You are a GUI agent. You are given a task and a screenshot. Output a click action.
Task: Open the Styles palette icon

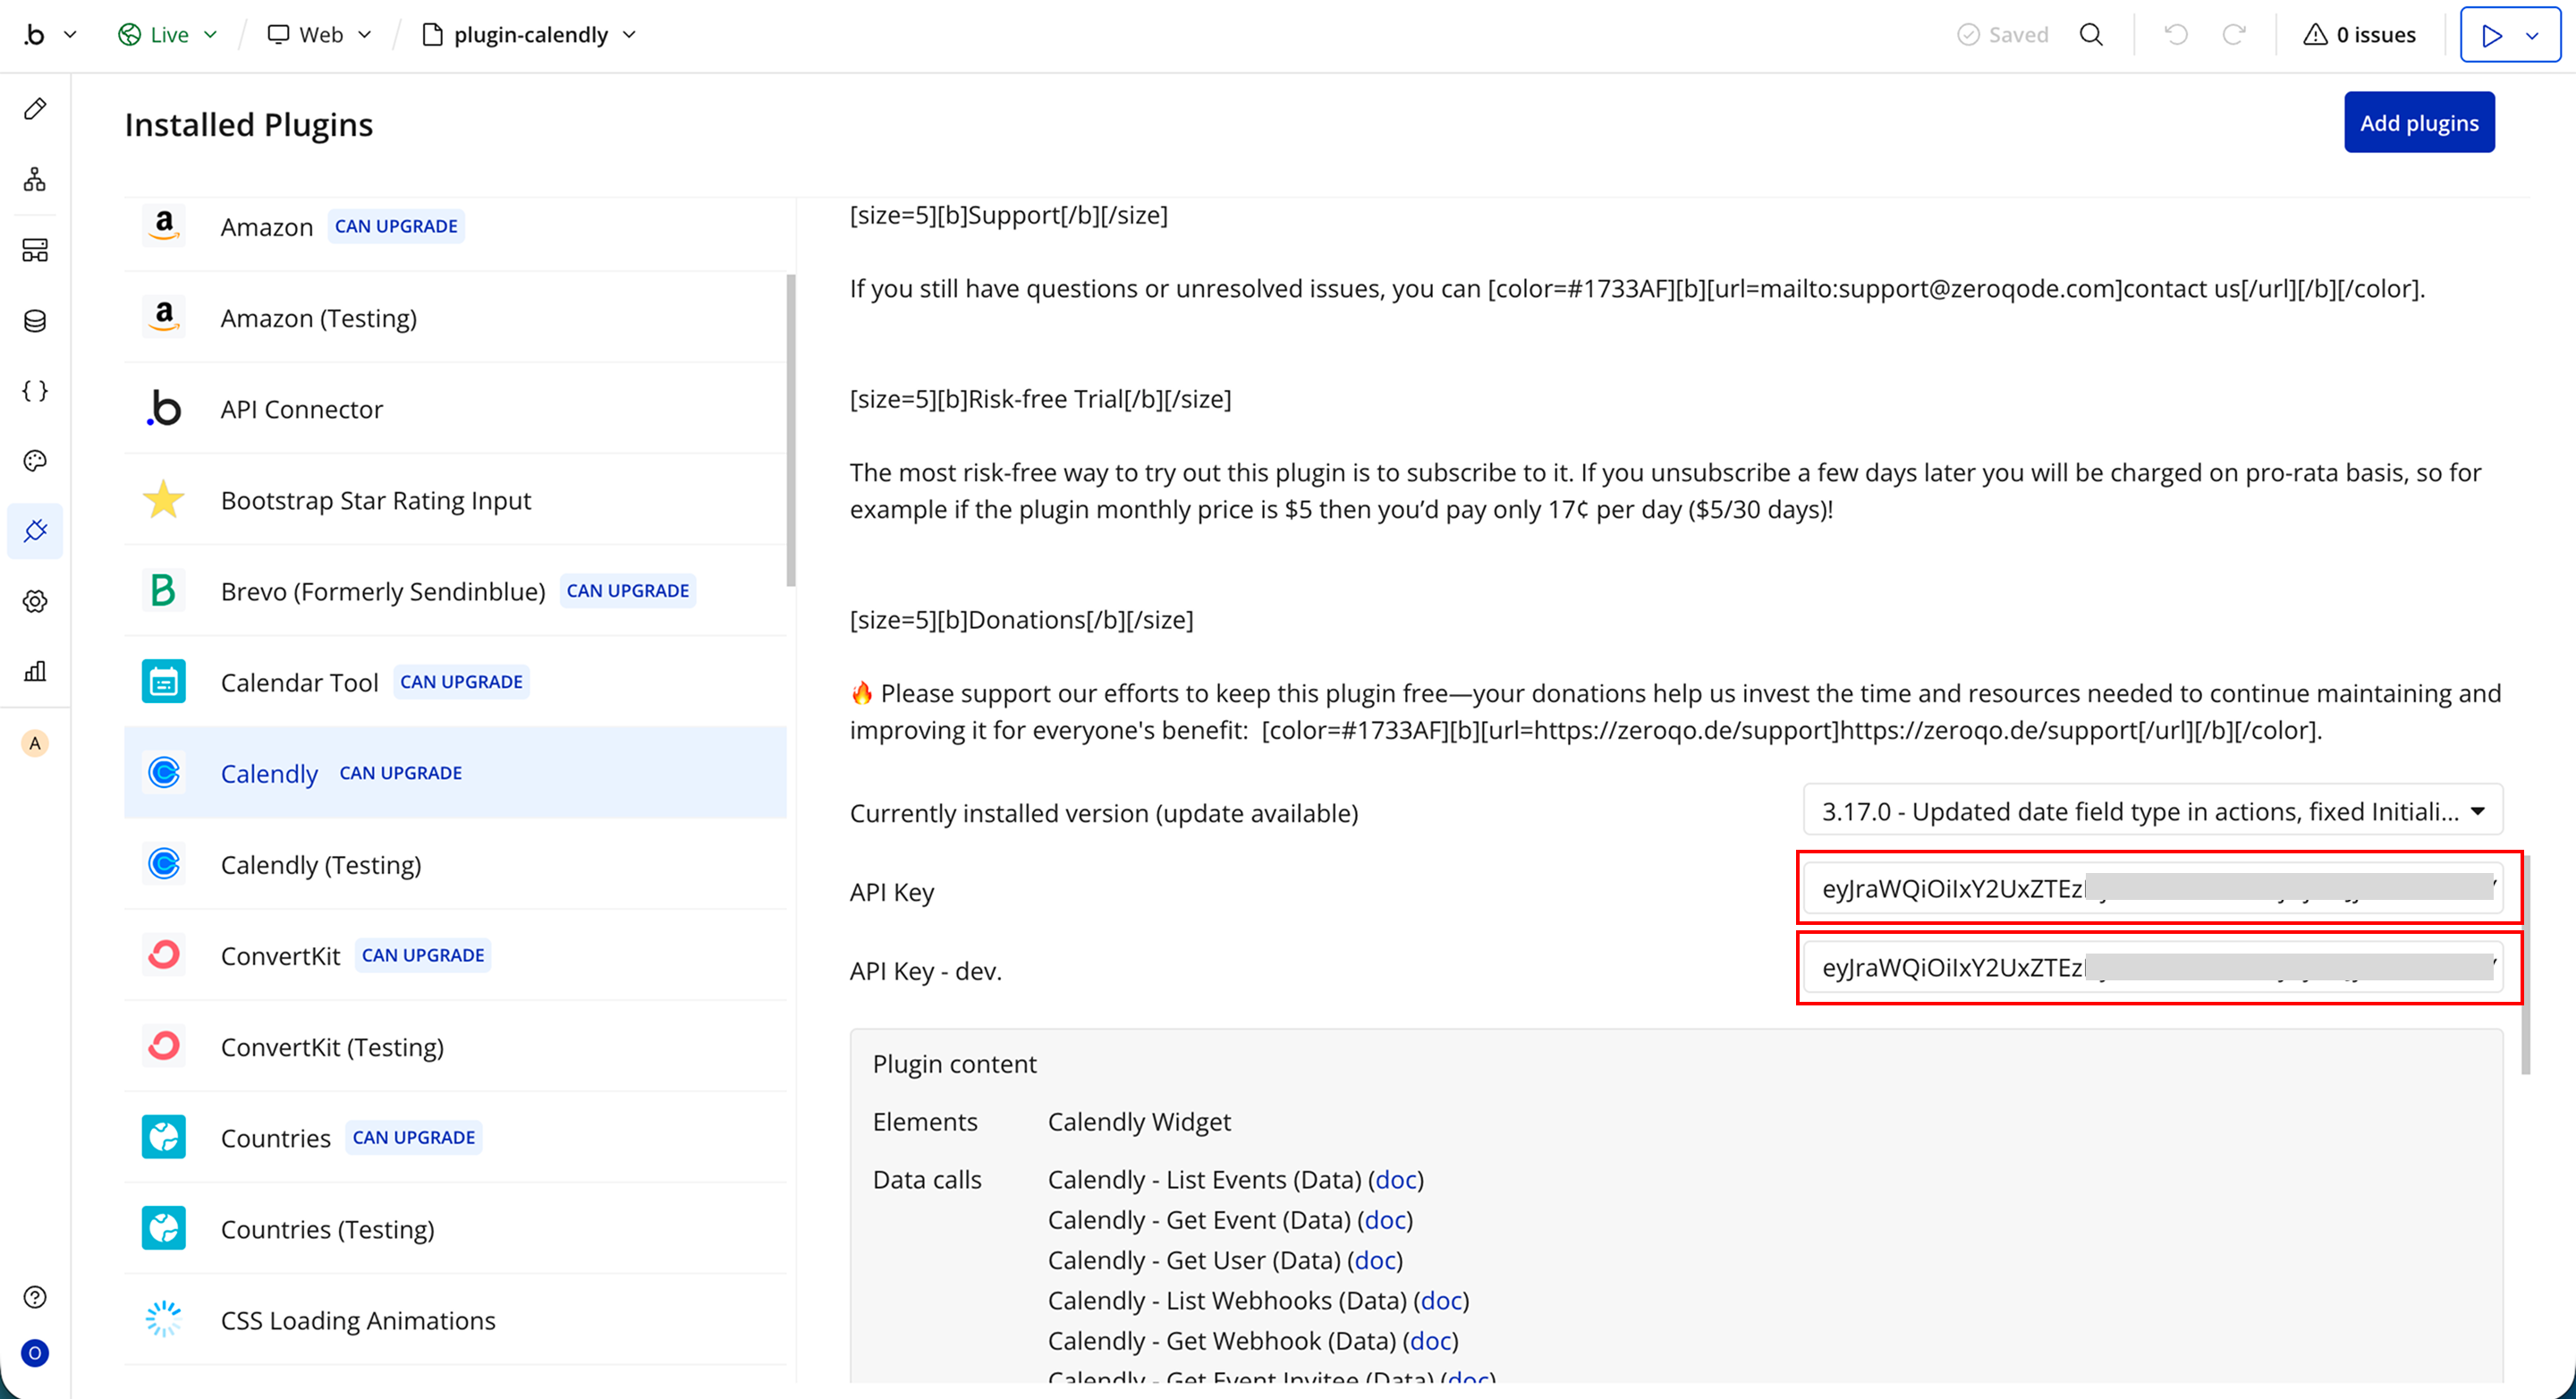pos(35,460)
